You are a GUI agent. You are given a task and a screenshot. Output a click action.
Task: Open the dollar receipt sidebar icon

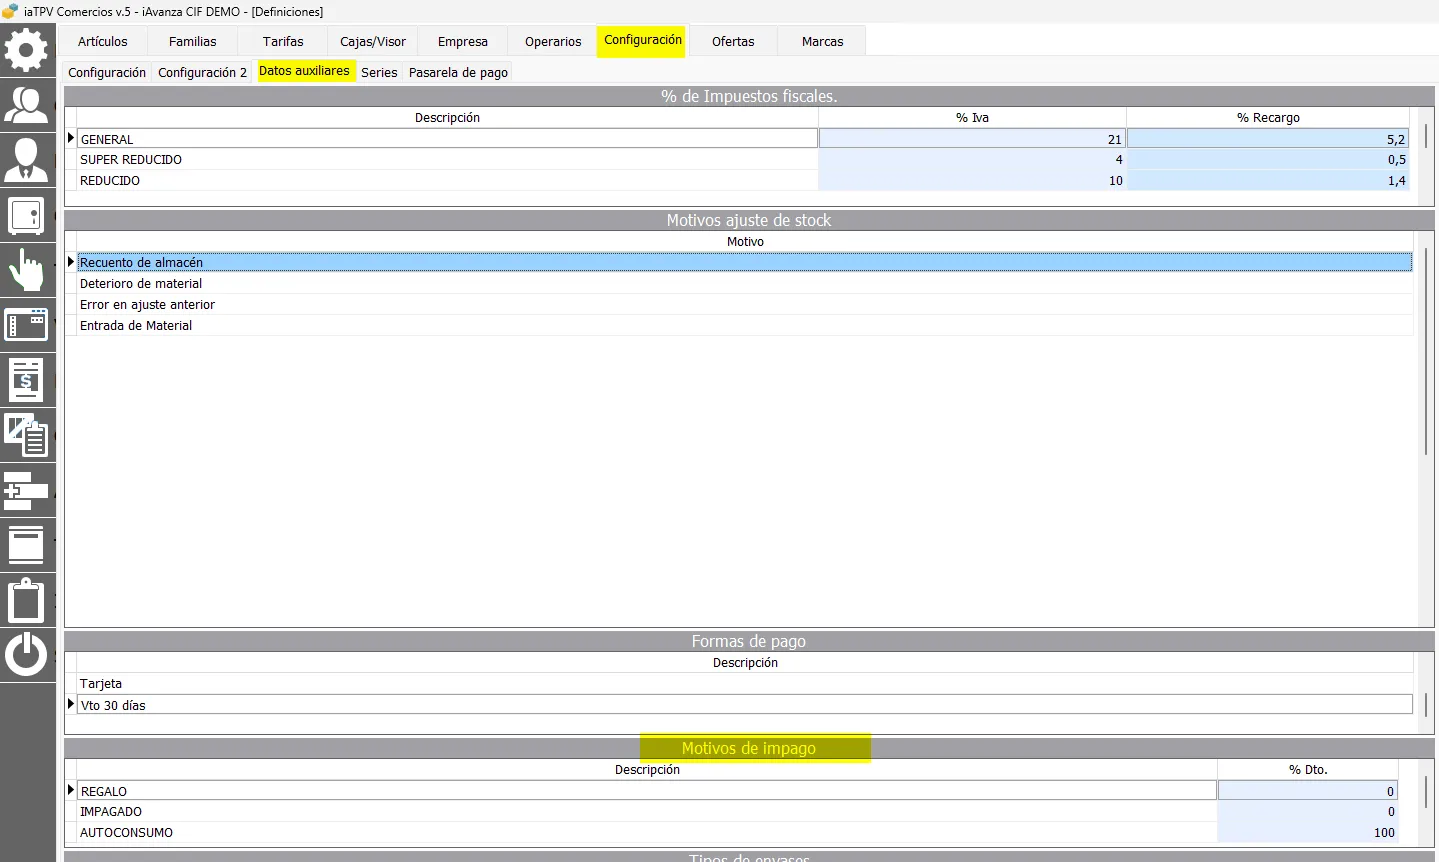pos(27,380)
